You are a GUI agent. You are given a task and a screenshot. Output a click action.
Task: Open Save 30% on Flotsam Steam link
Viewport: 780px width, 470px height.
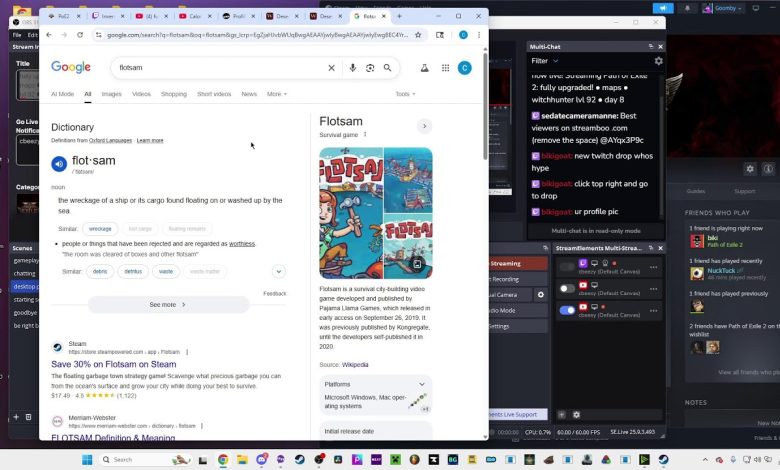(113, 364)
